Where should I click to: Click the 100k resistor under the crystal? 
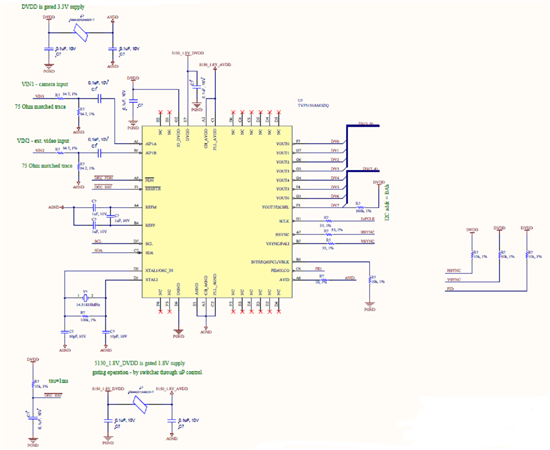coord(85,316)
